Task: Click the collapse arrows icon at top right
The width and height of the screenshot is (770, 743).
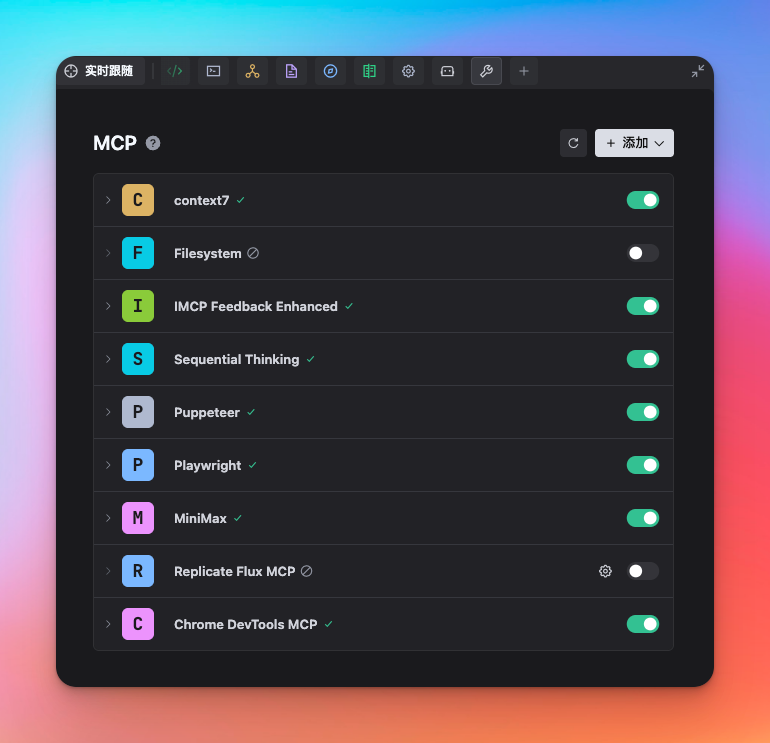Action: pyautogui.click(x=698, y=71)
